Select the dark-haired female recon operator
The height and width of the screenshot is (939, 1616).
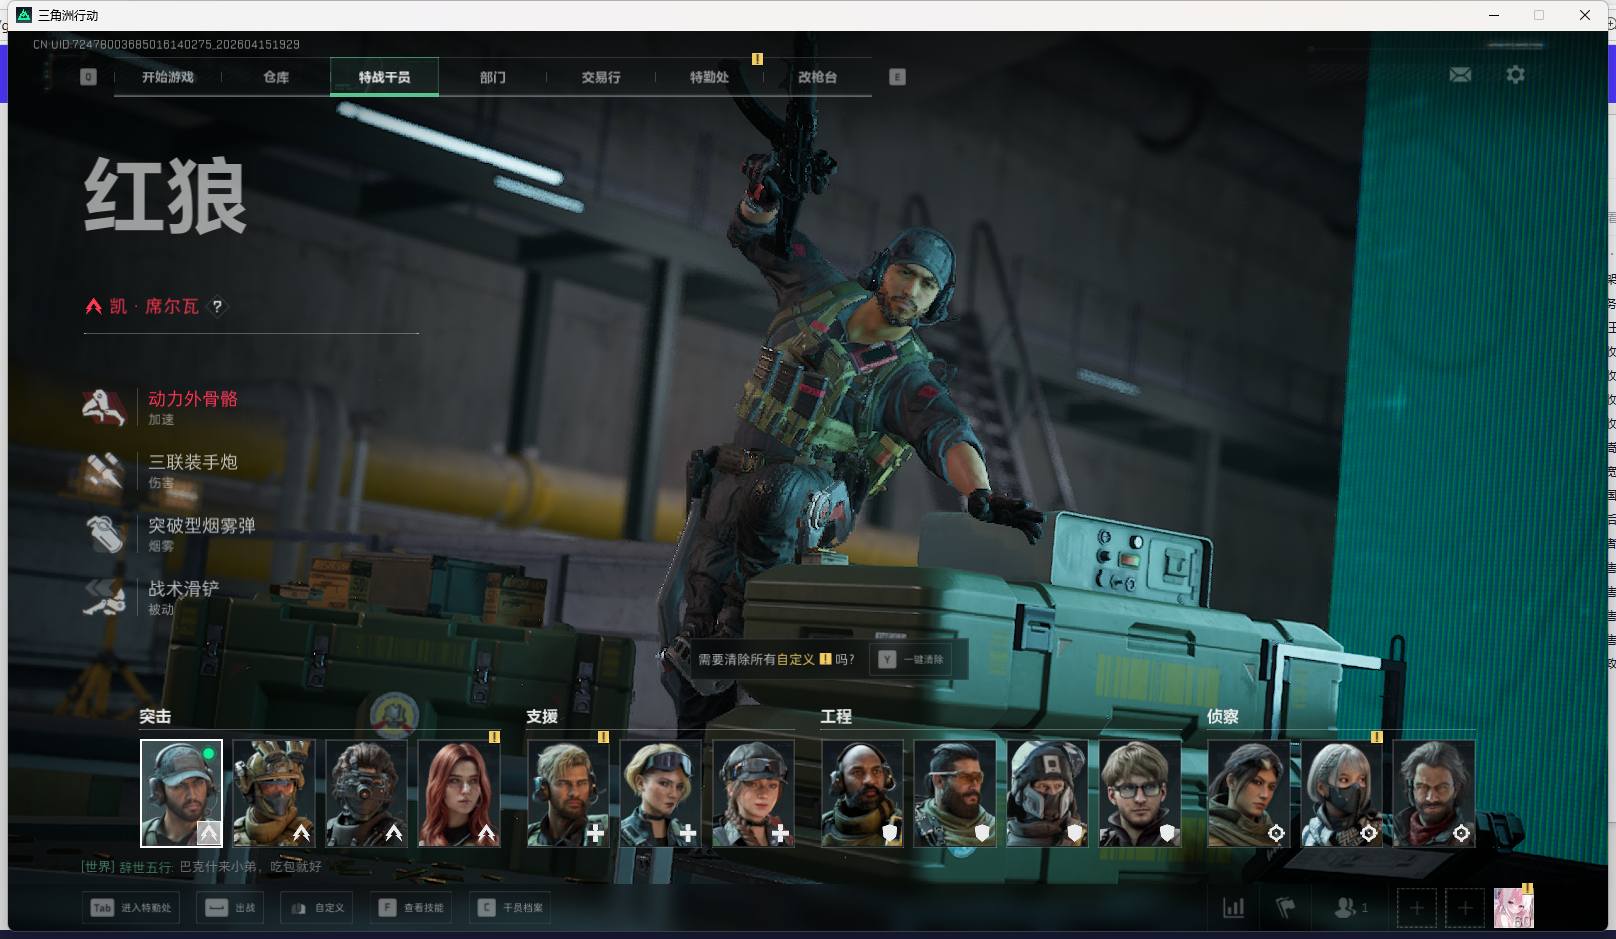click(1249, 793)
